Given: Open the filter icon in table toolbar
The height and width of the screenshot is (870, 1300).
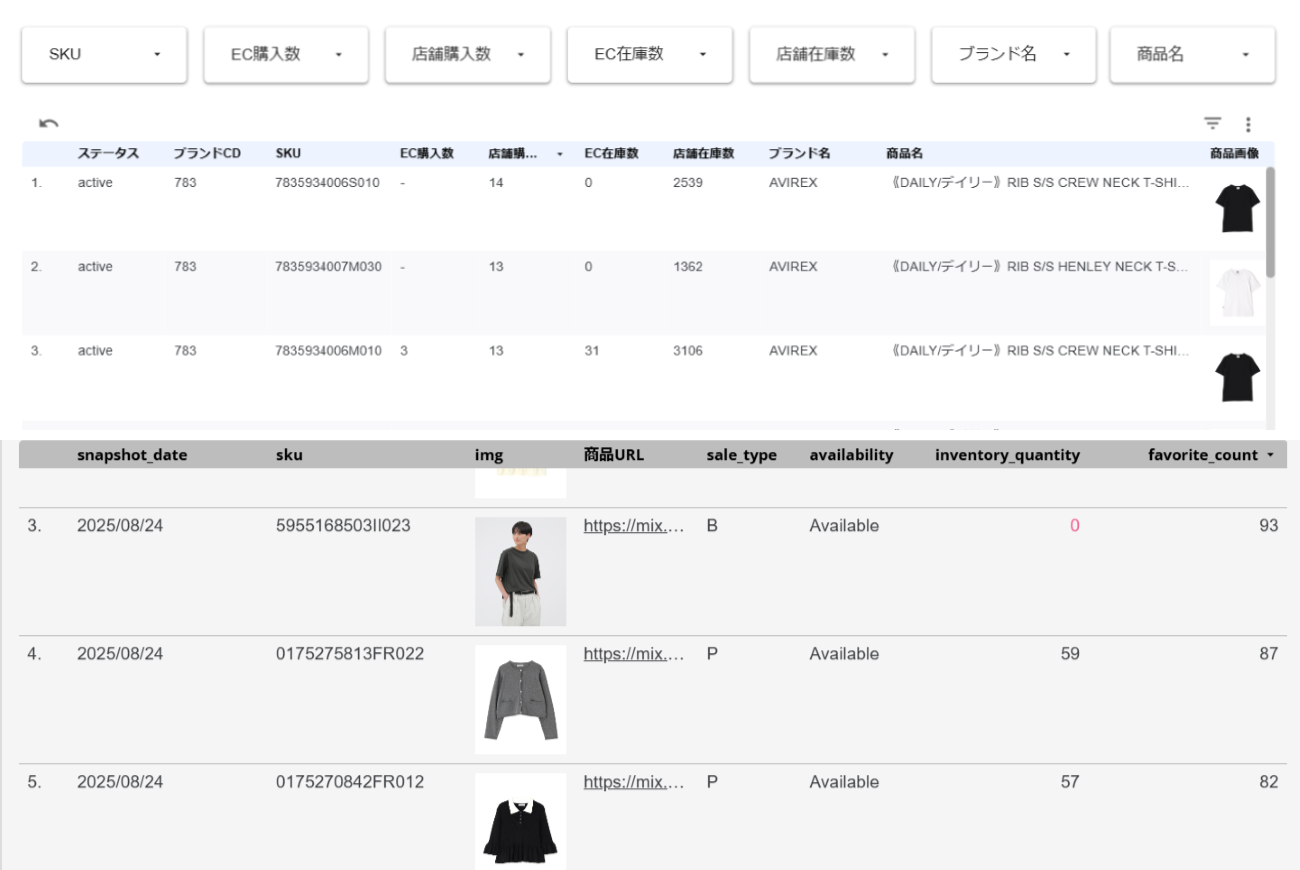Looking at the screenshot, I should 1212,124.
